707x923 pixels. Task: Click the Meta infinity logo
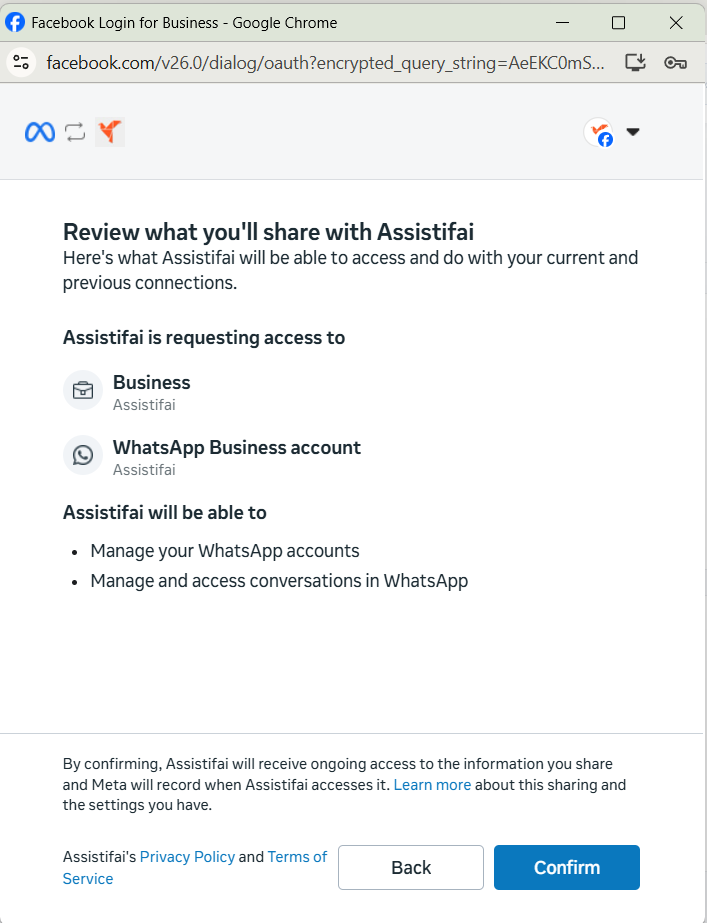(x=39, y=132)
